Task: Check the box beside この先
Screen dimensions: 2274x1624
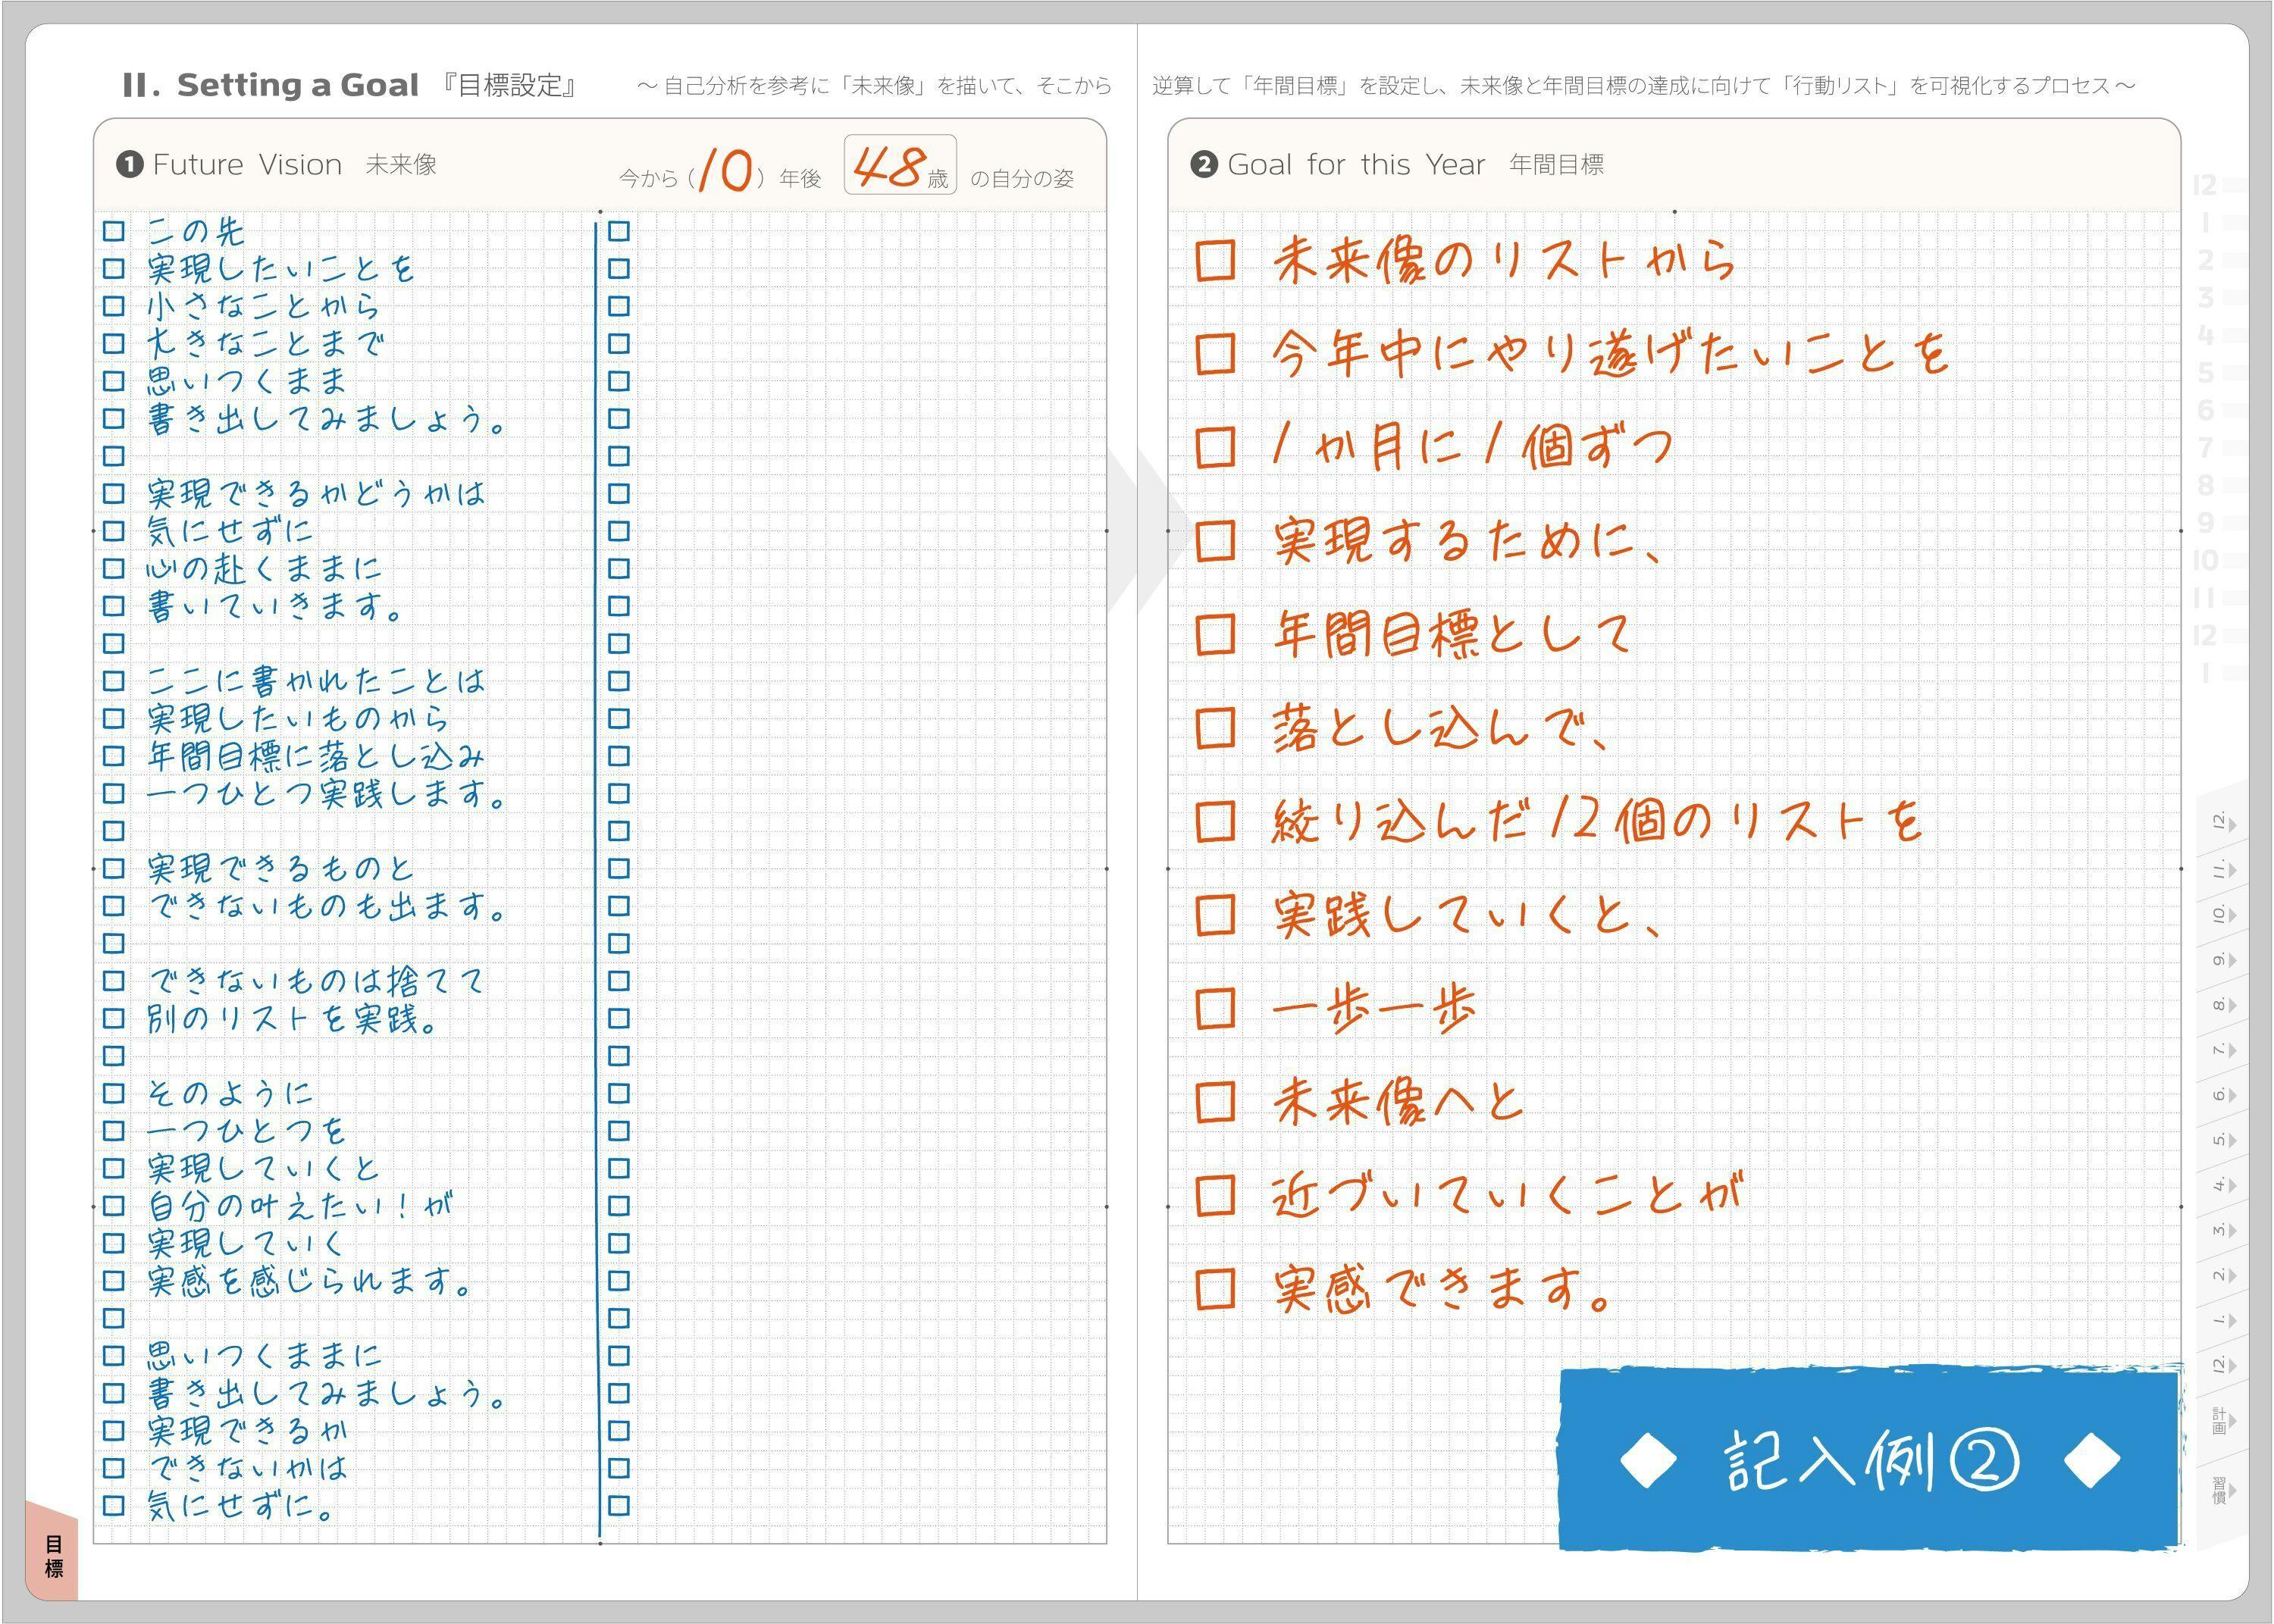Action: (x=114, y=231)
